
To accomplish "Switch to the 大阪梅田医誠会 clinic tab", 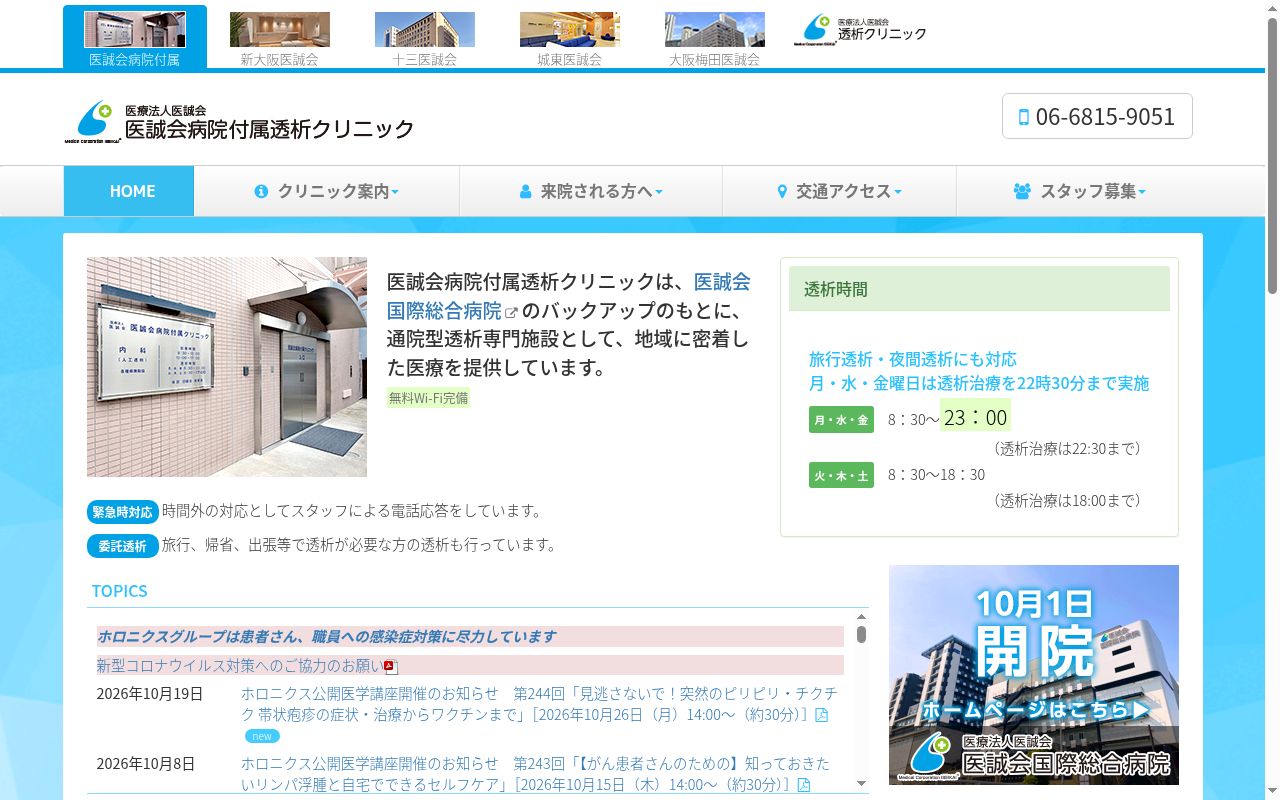I will coord(715,38).
